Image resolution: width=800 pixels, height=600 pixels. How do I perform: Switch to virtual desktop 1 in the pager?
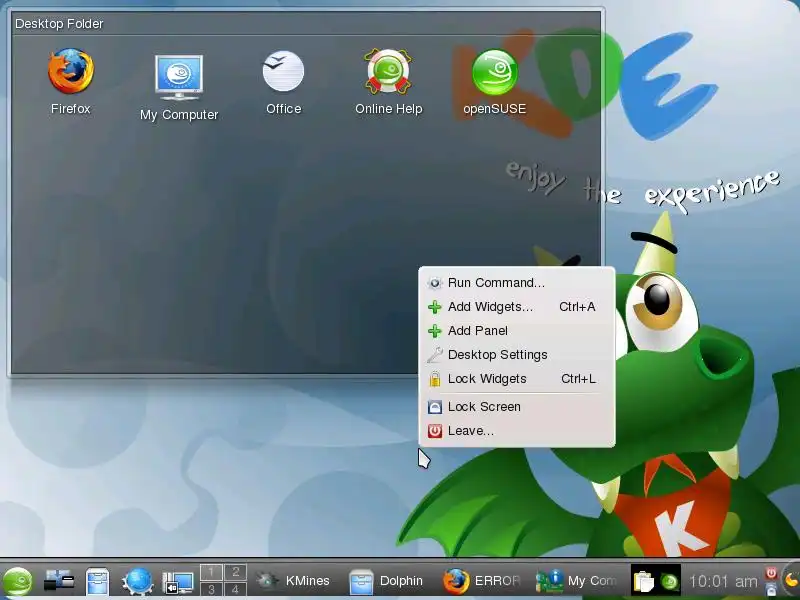[211, 572]
